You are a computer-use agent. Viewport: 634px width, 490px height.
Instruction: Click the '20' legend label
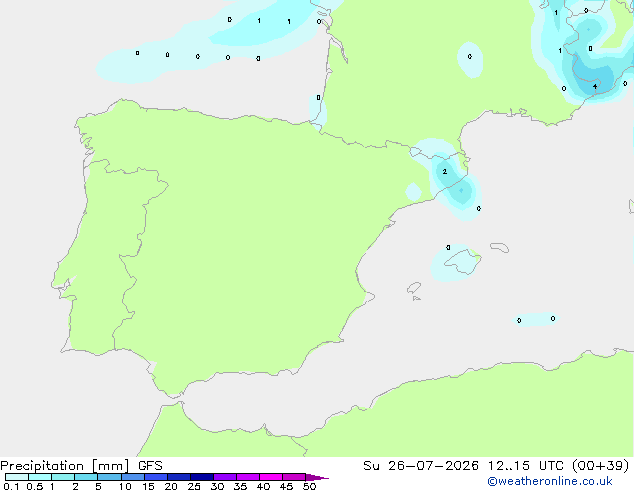[171, 486]
